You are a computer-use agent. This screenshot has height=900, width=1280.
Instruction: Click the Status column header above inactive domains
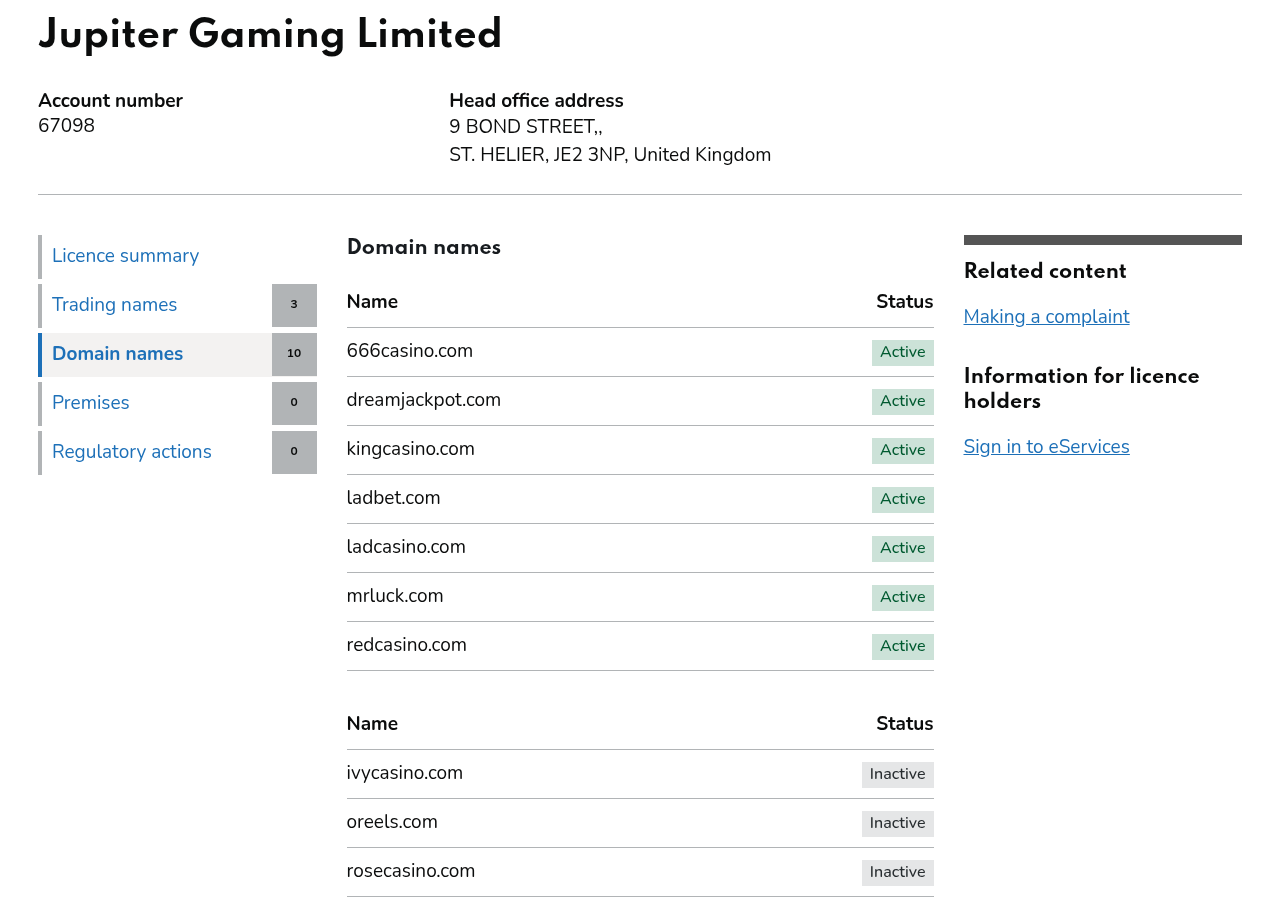[905, 724]
